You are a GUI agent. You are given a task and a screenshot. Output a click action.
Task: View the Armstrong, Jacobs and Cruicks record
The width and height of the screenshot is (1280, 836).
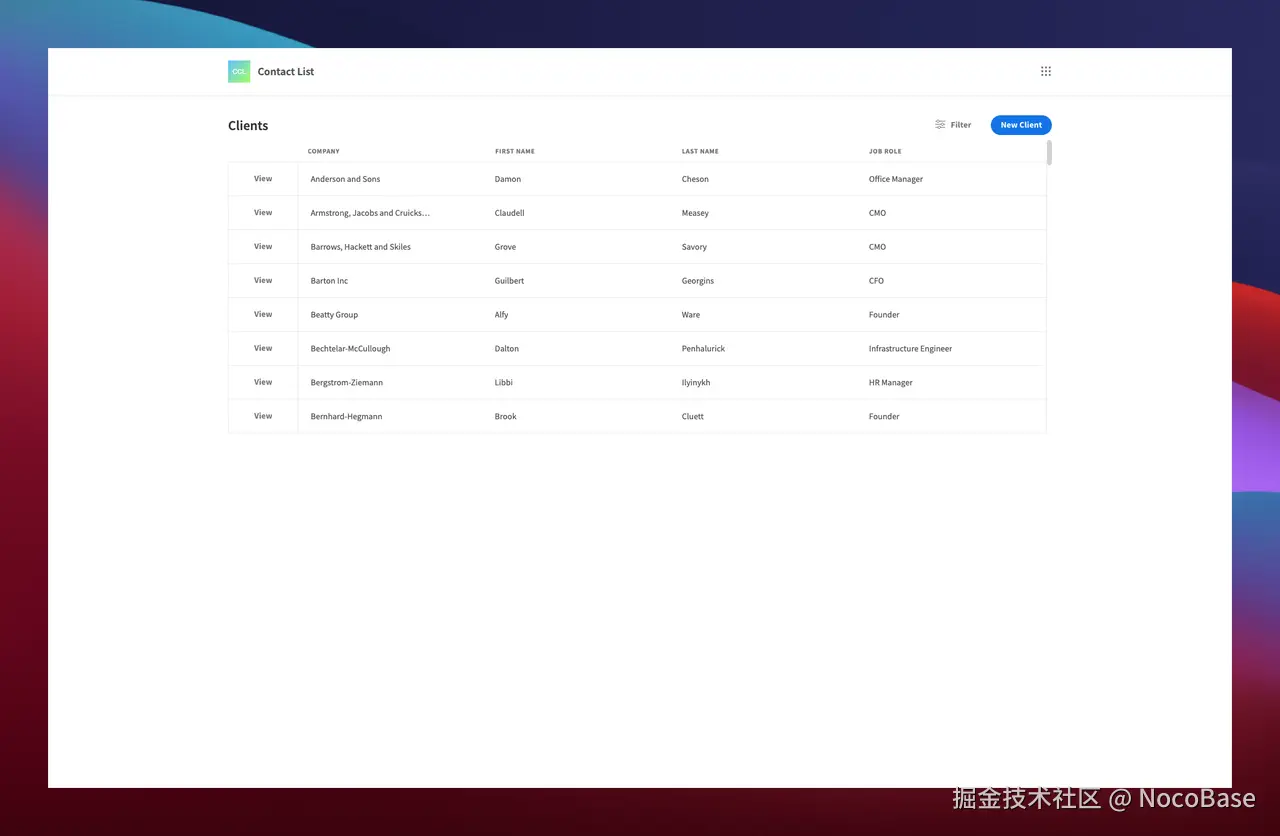(262, 212)
